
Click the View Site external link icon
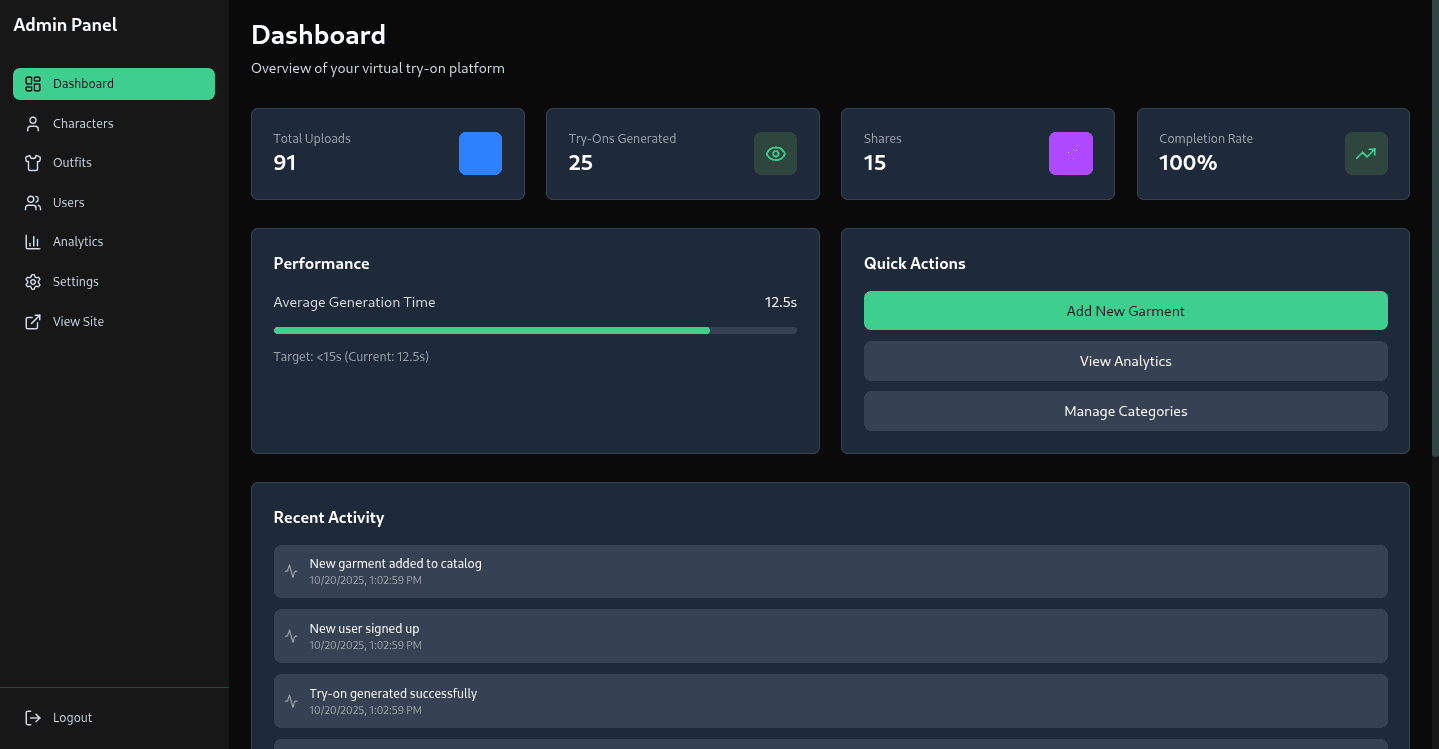tap(33, 322)
